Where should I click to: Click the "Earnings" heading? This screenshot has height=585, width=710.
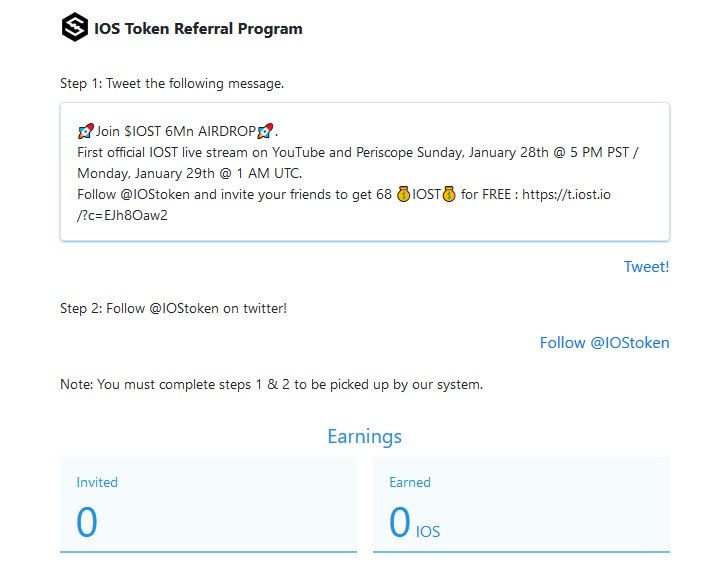pos(364,436)
